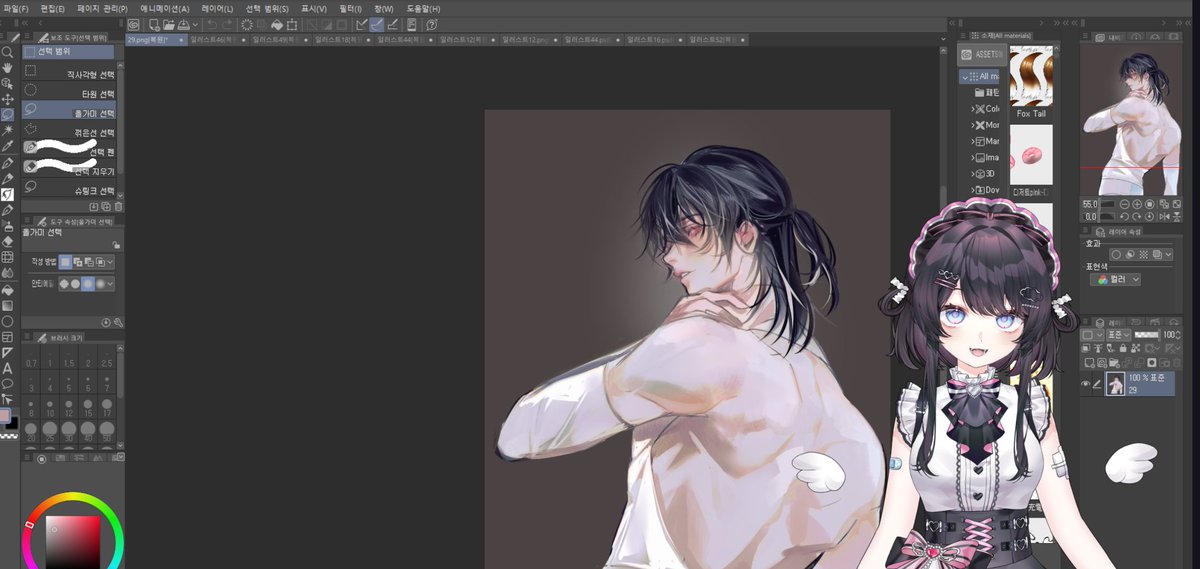
Task: Click Zoom in icon in Navigator
Action: [1139, 204]
